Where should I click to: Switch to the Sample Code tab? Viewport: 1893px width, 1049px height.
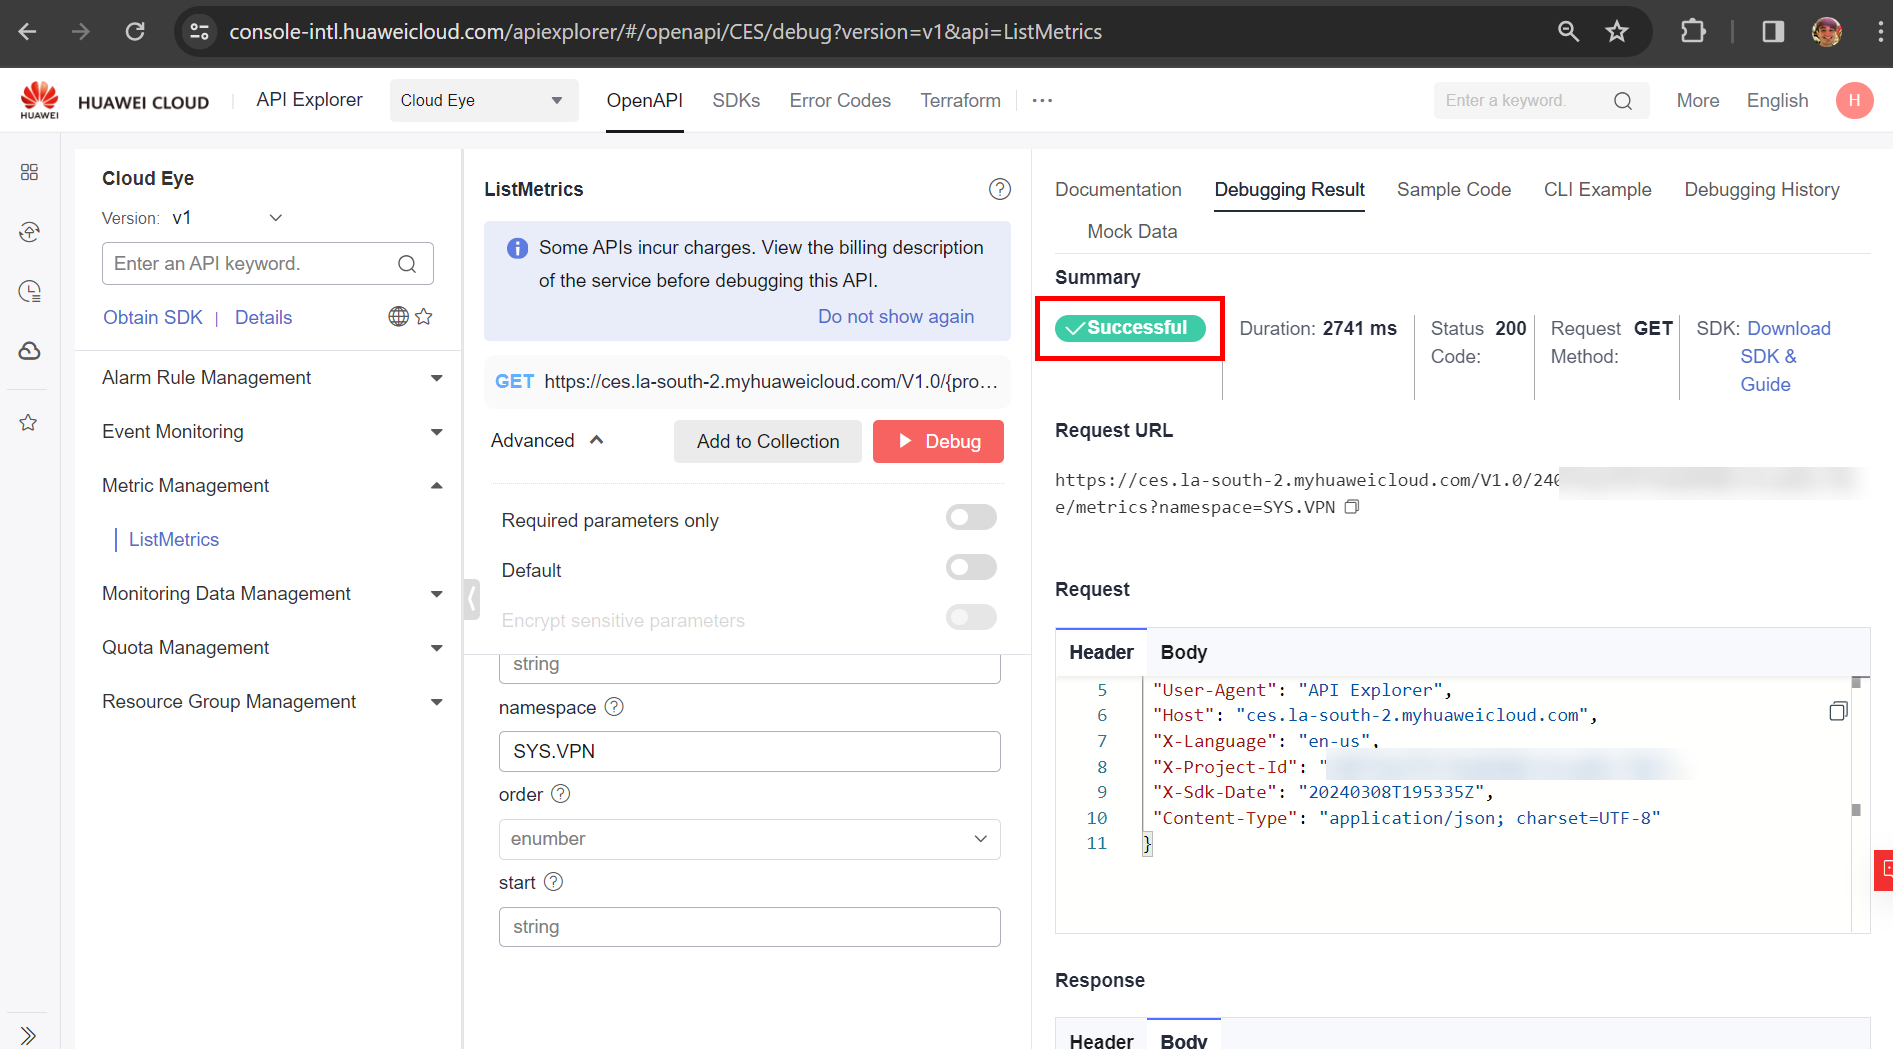[x=1453, y=190]
